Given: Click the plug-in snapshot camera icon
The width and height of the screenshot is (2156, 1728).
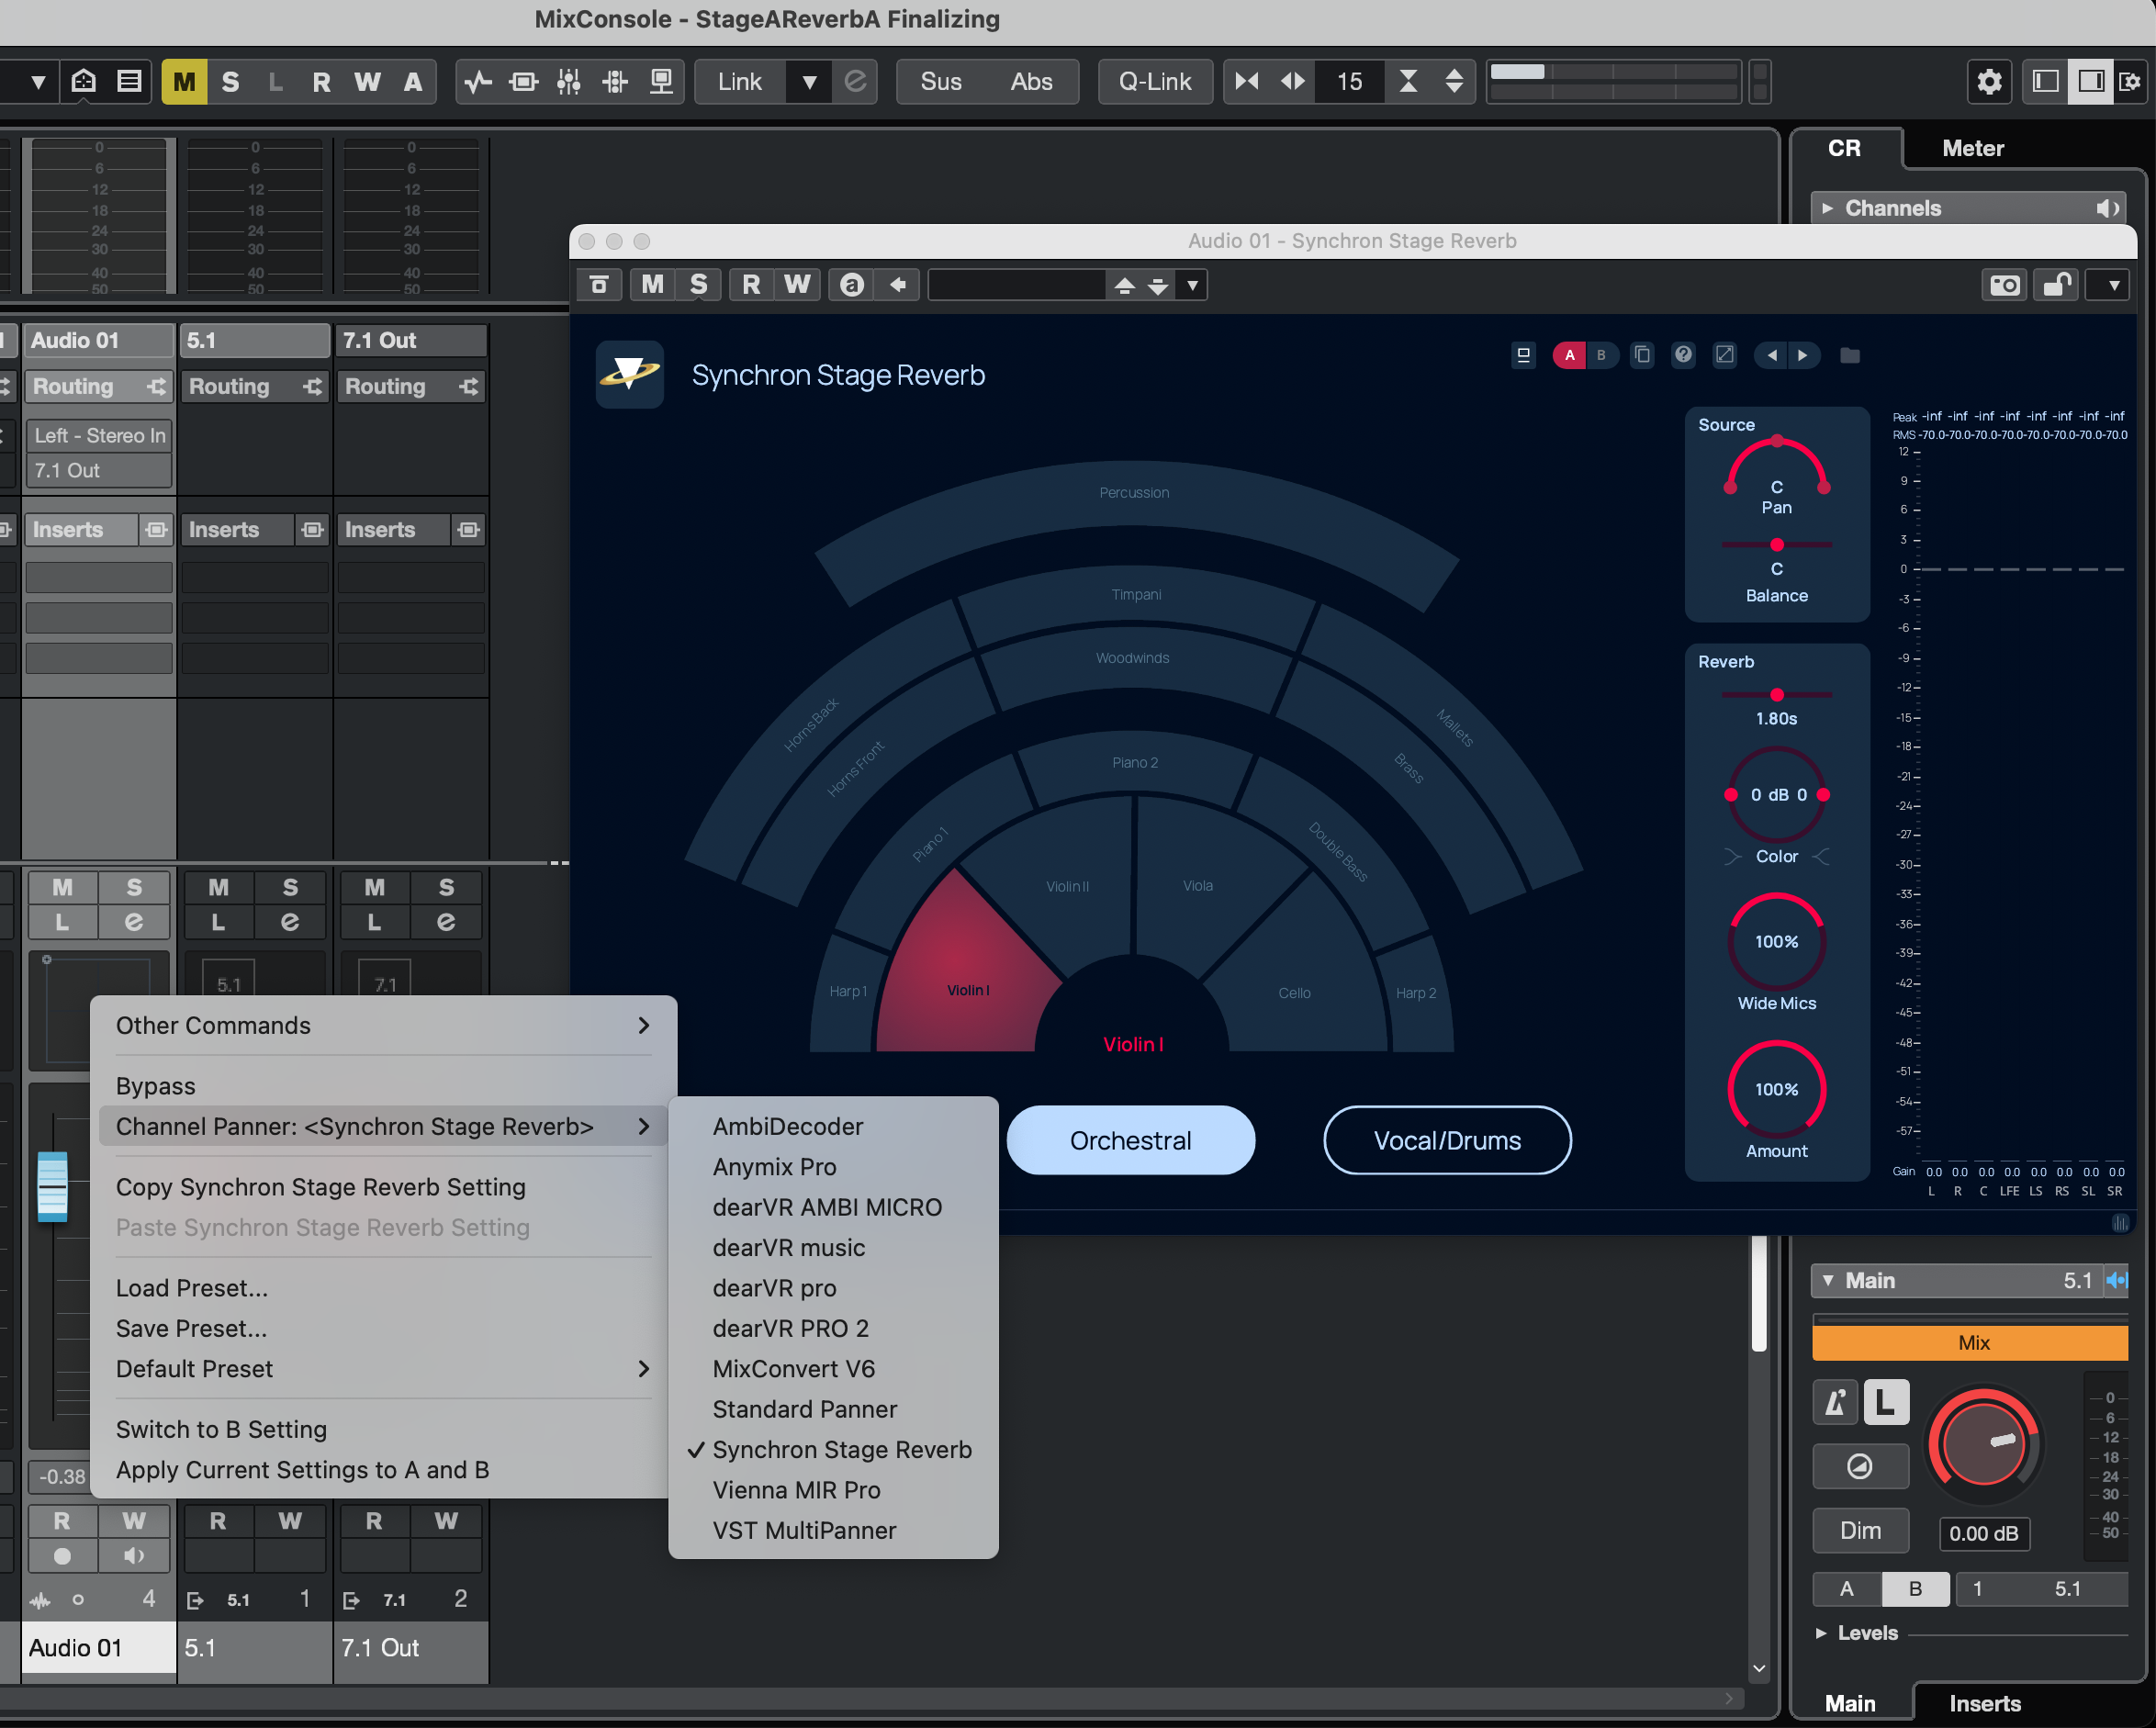Looking at the screenshot, I should 2004,285.
